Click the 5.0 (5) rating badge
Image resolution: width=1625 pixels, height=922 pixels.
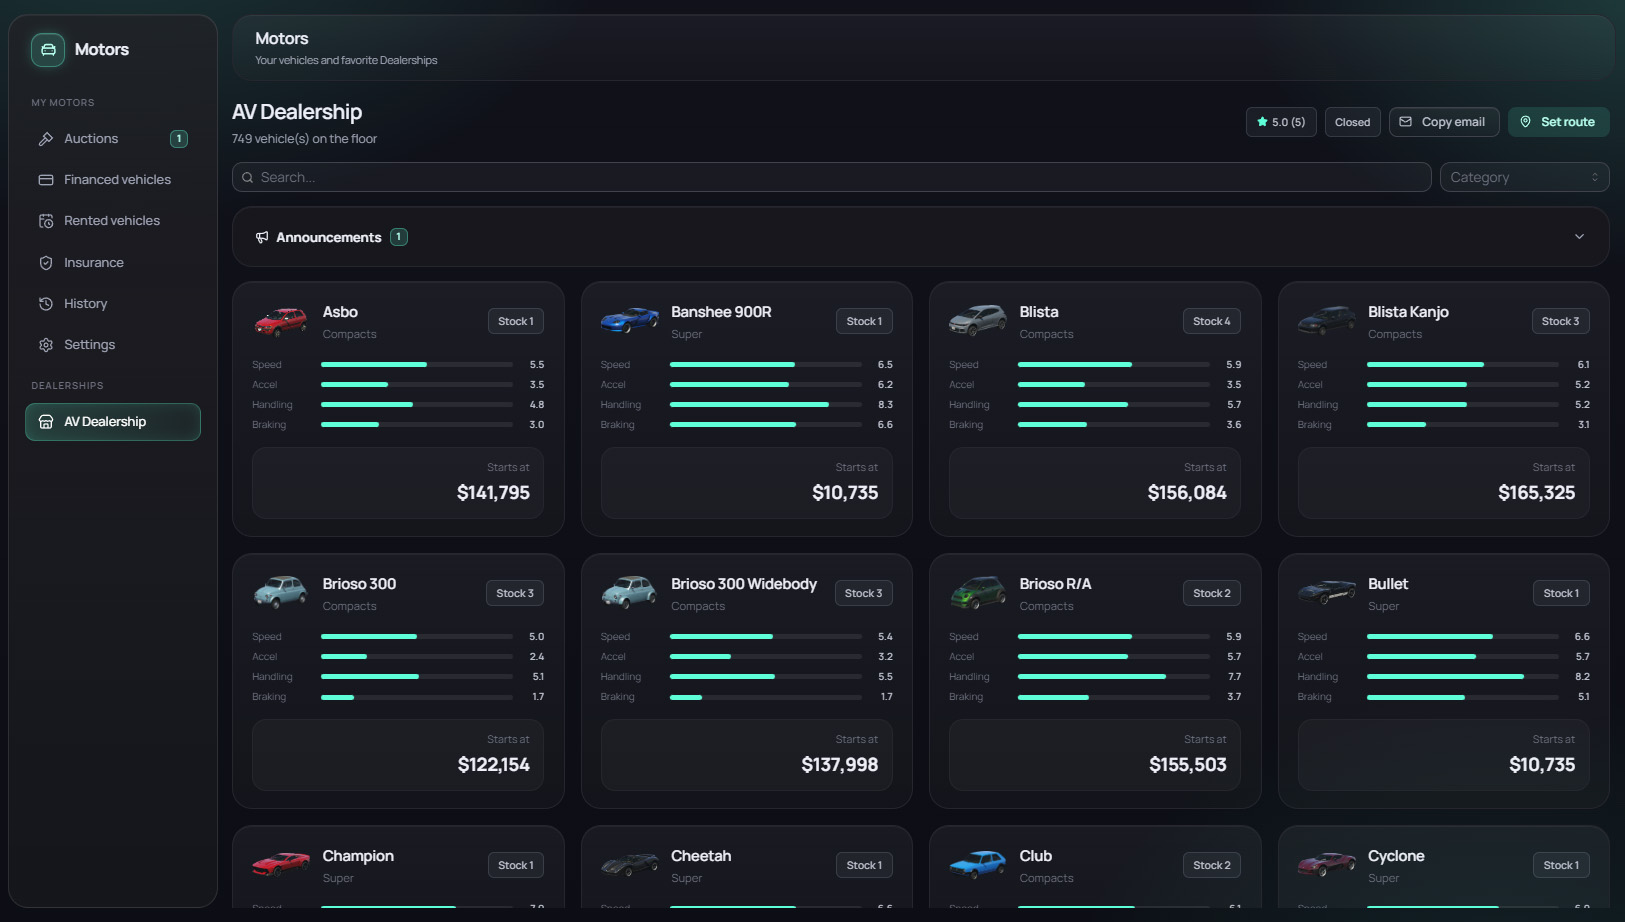pyautogui.click(x=1281, y=122)
